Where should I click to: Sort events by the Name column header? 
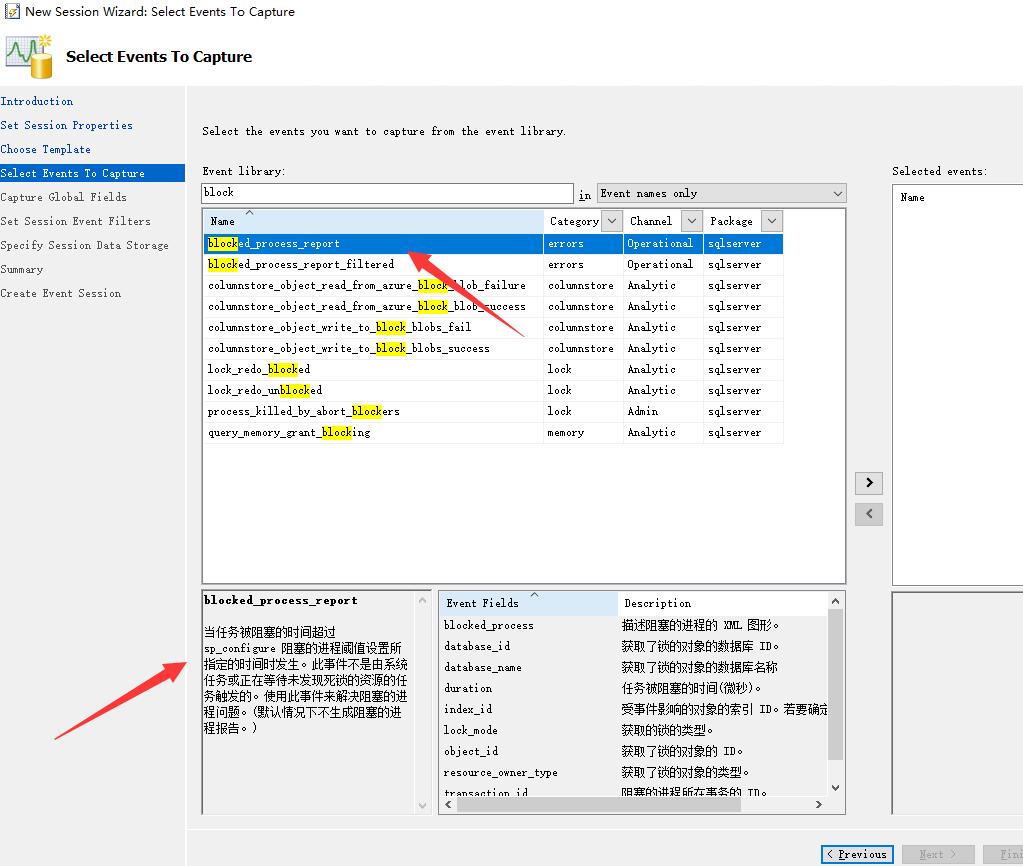click(373, 221)
